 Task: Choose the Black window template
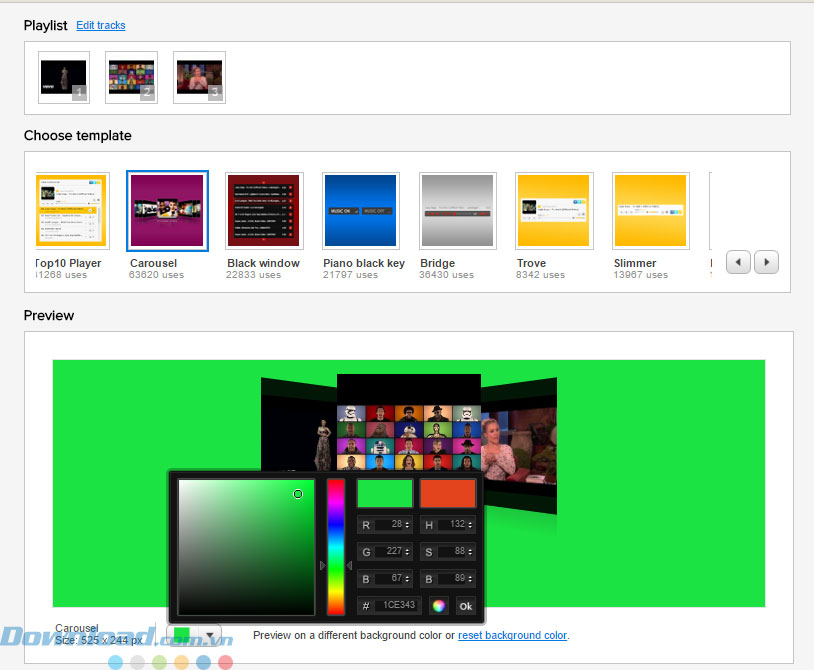click(264, 211)
